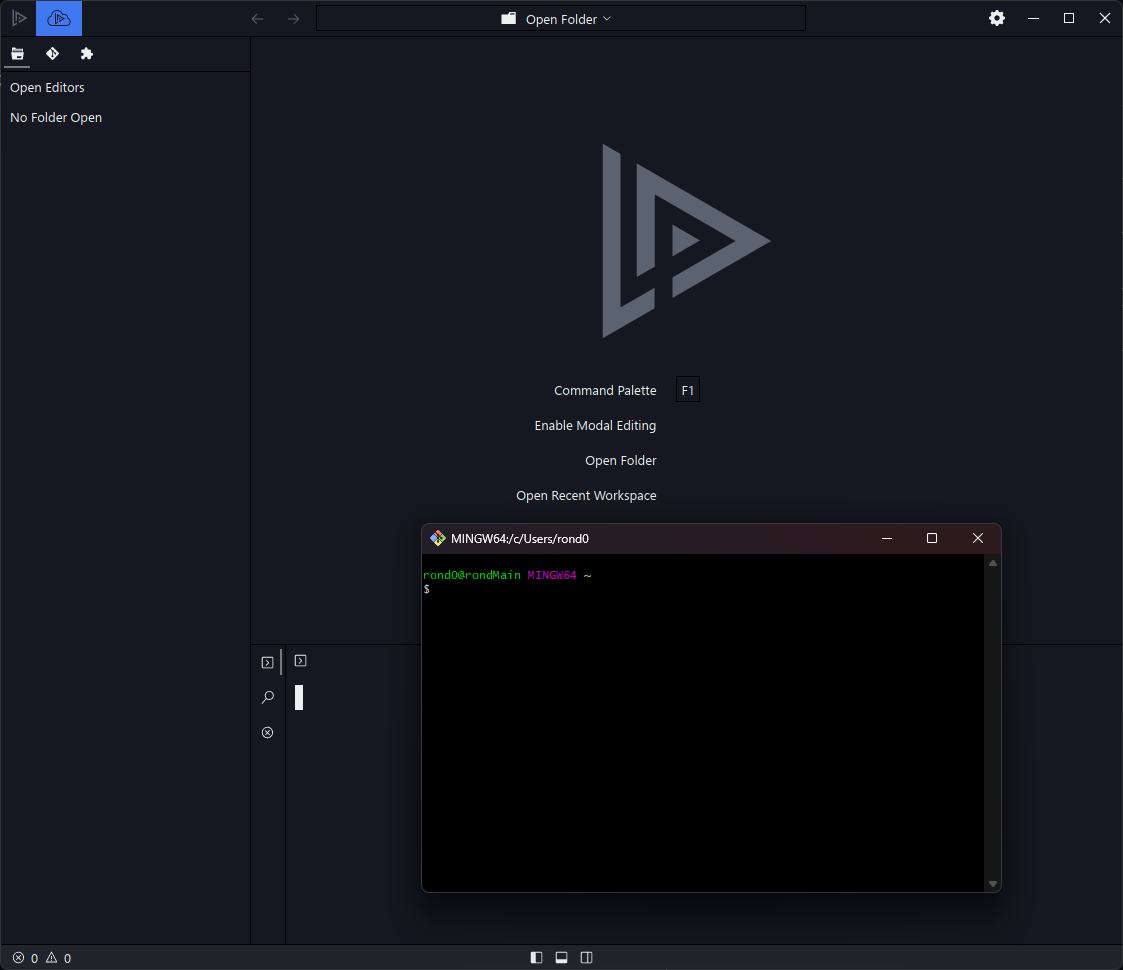The height and width of the screenshot is (970, 1123).
Task: Click the blue remote connection icon
Action: [x=58, y=18]
